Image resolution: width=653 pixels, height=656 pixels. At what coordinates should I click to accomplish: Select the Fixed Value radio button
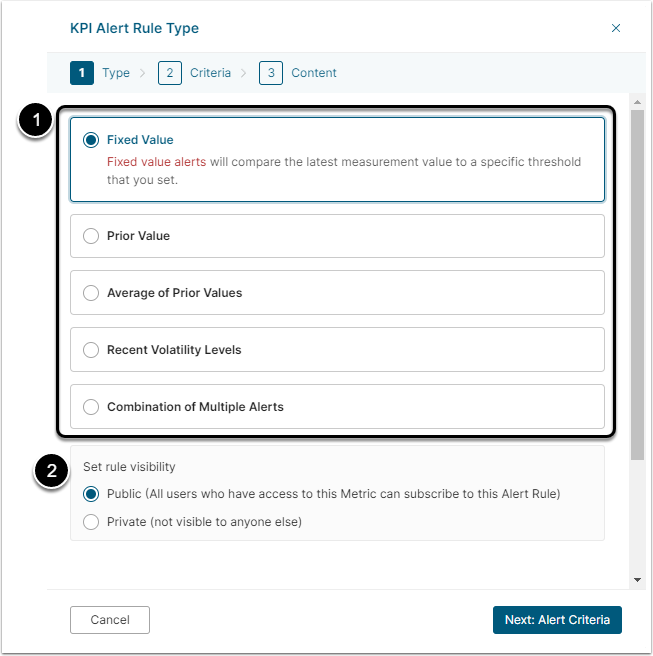[x=92, y=140]
